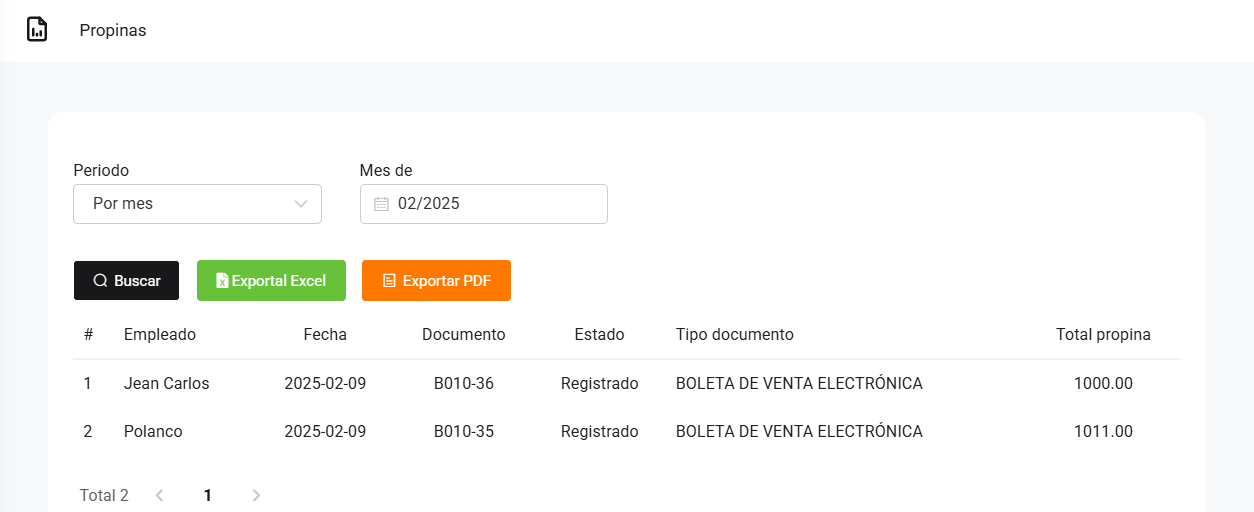
Task: Click the Empleado column header
Action: point(160,335)
